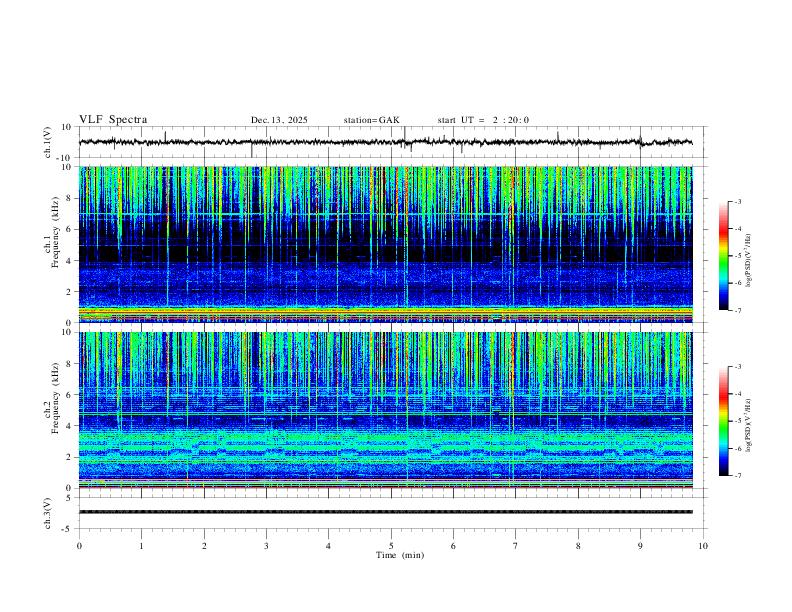Click the time axis tick label 5

(x=391, y=546)
